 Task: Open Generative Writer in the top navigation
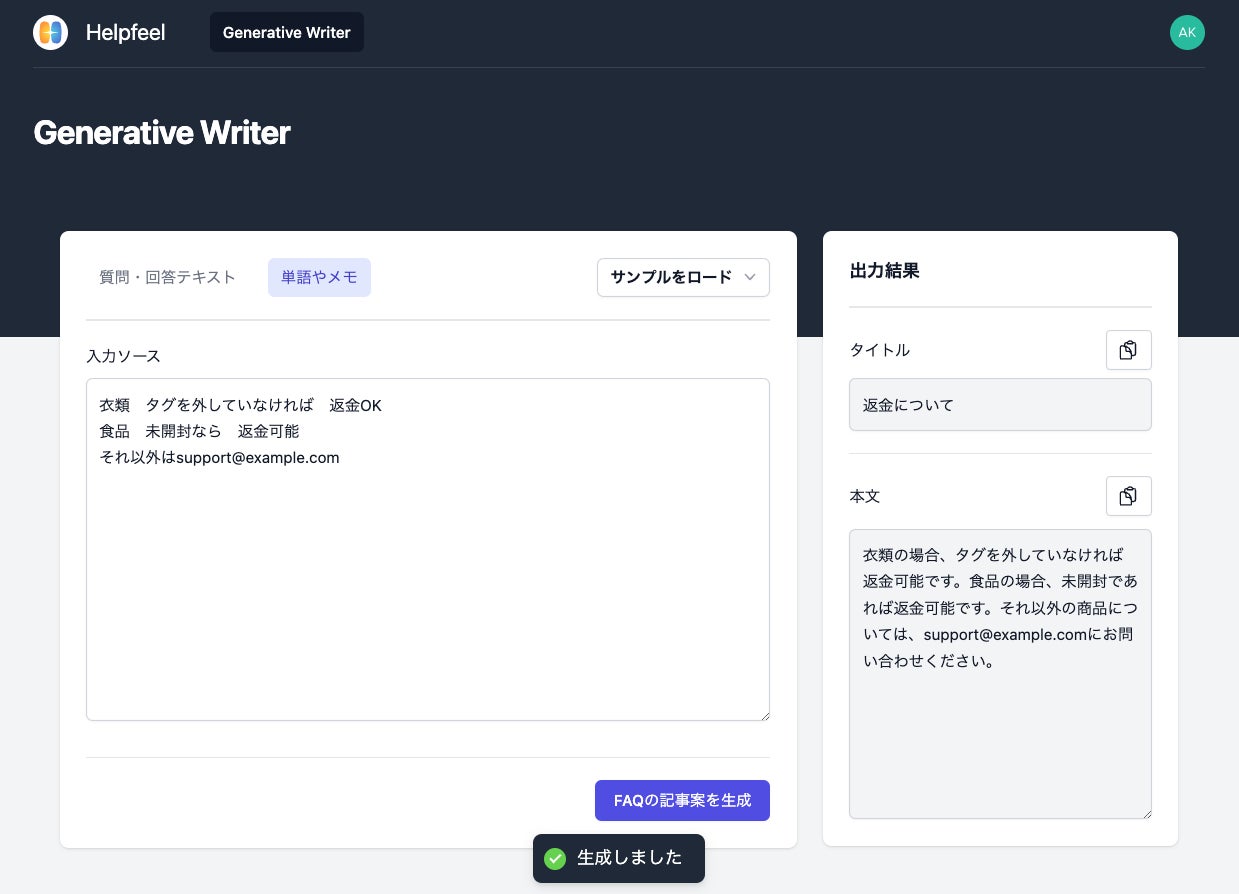point(287,32)
